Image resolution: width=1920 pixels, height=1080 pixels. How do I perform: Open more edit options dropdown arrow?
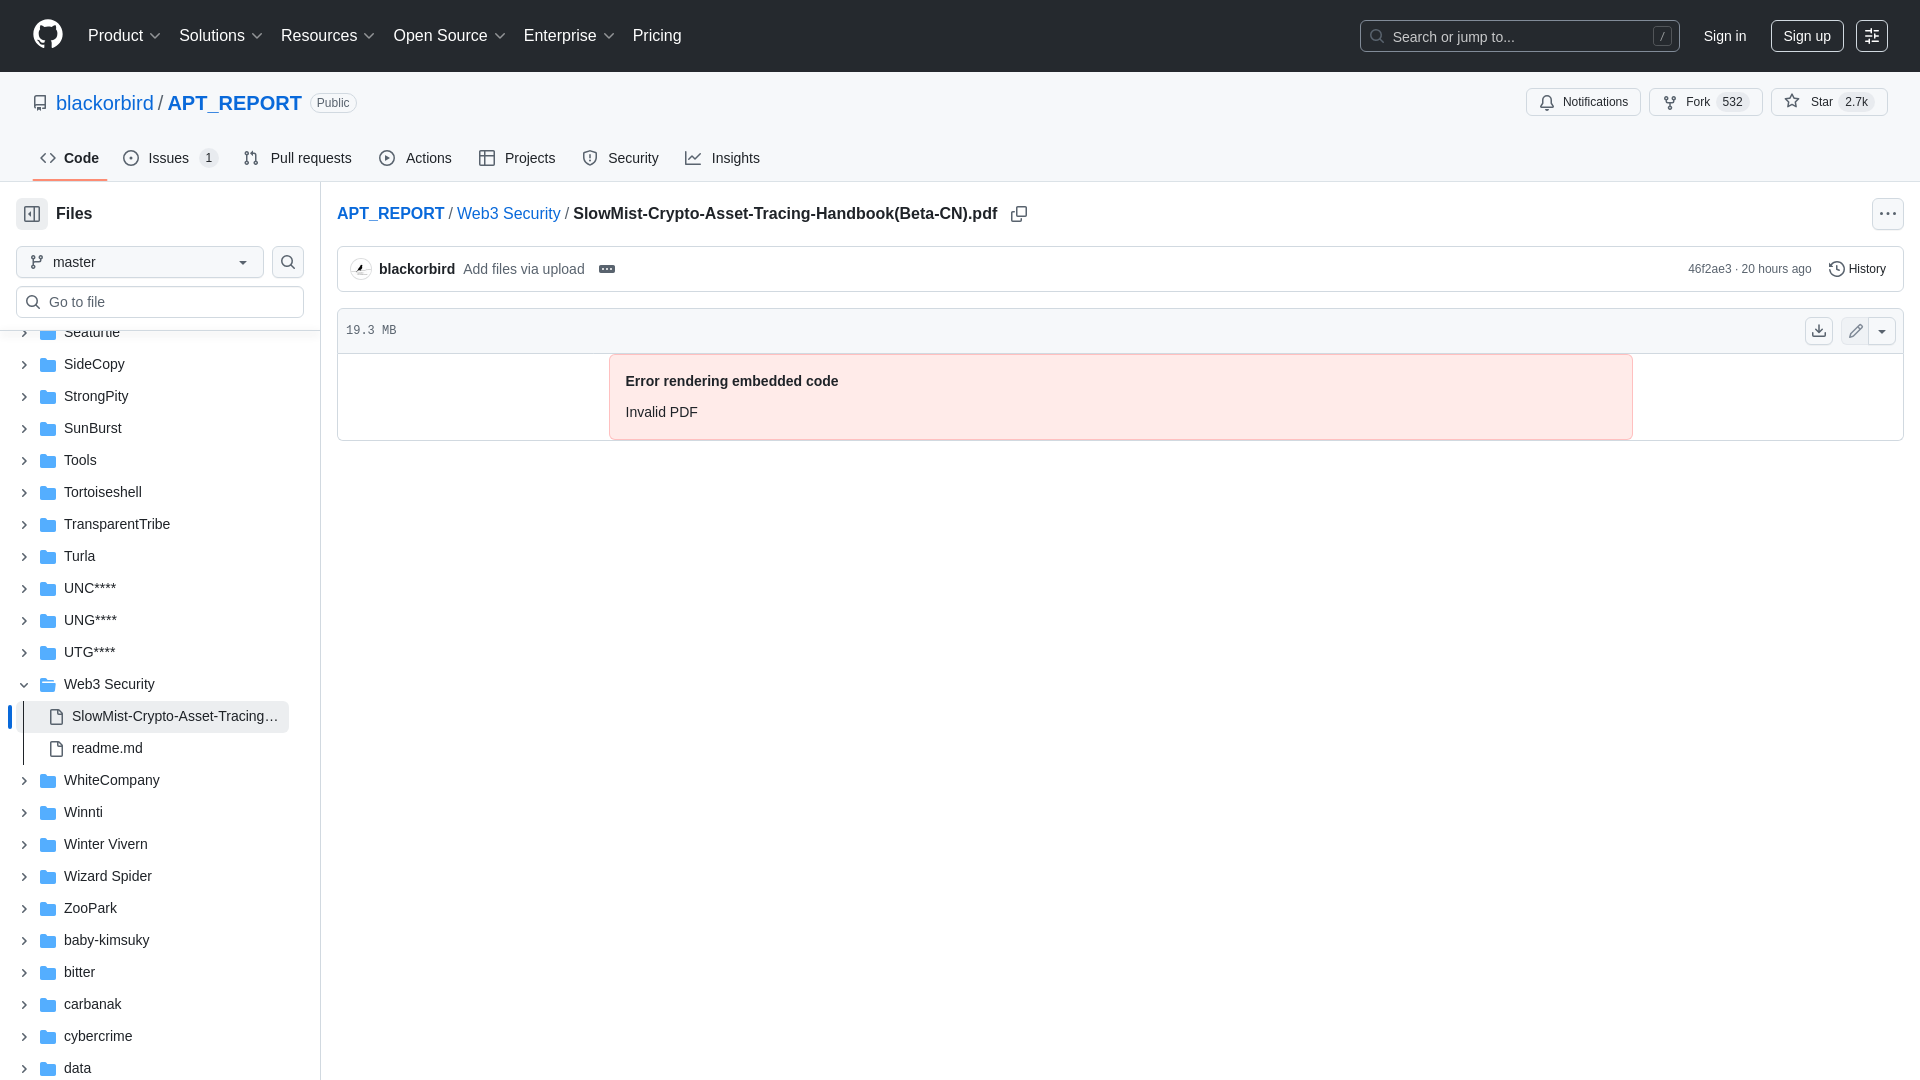(x=1882, y=331)
